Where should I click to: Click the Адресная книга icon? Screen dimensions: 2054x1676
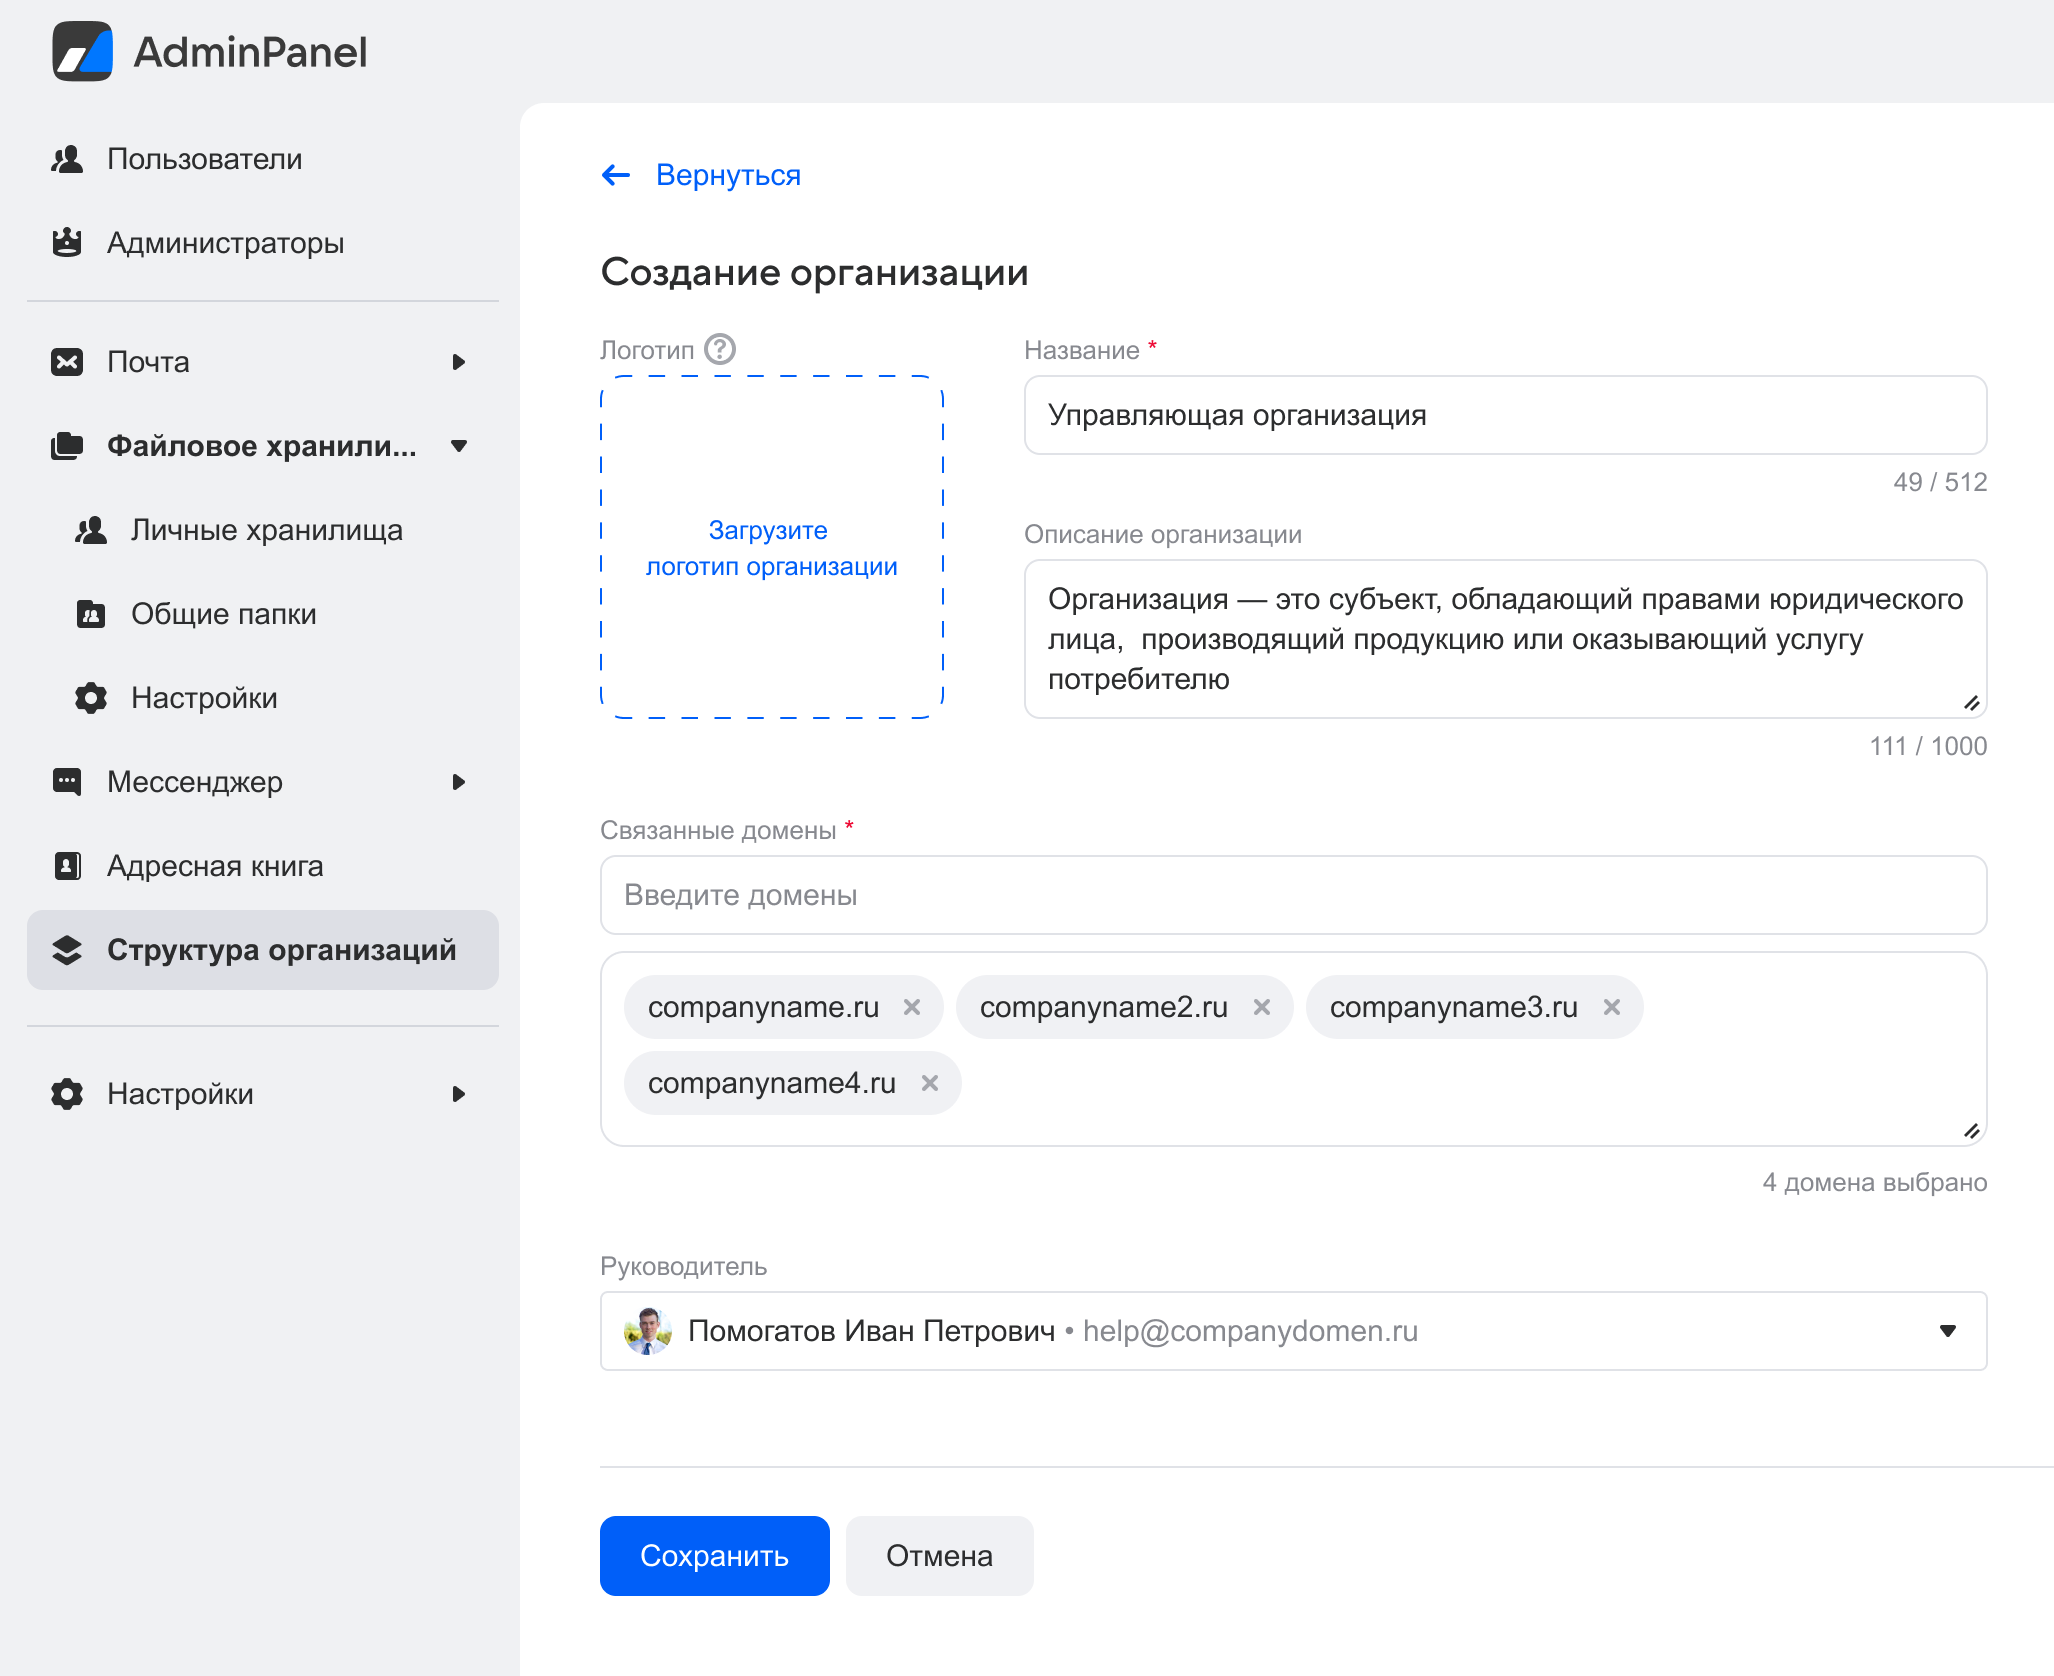67,866
